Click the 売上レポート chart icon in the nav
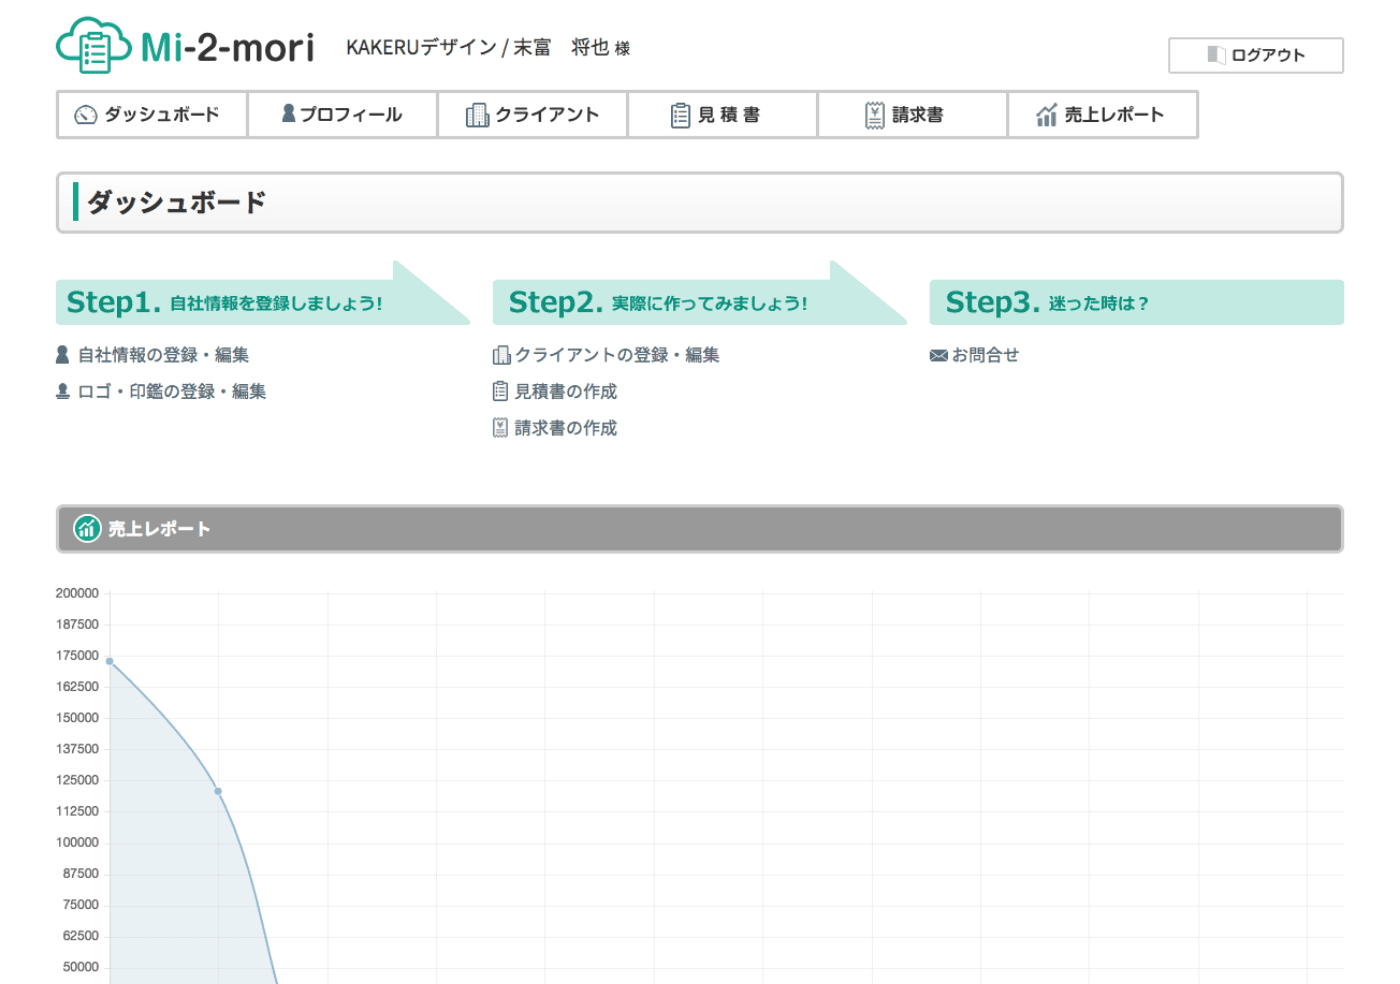 1047,115
